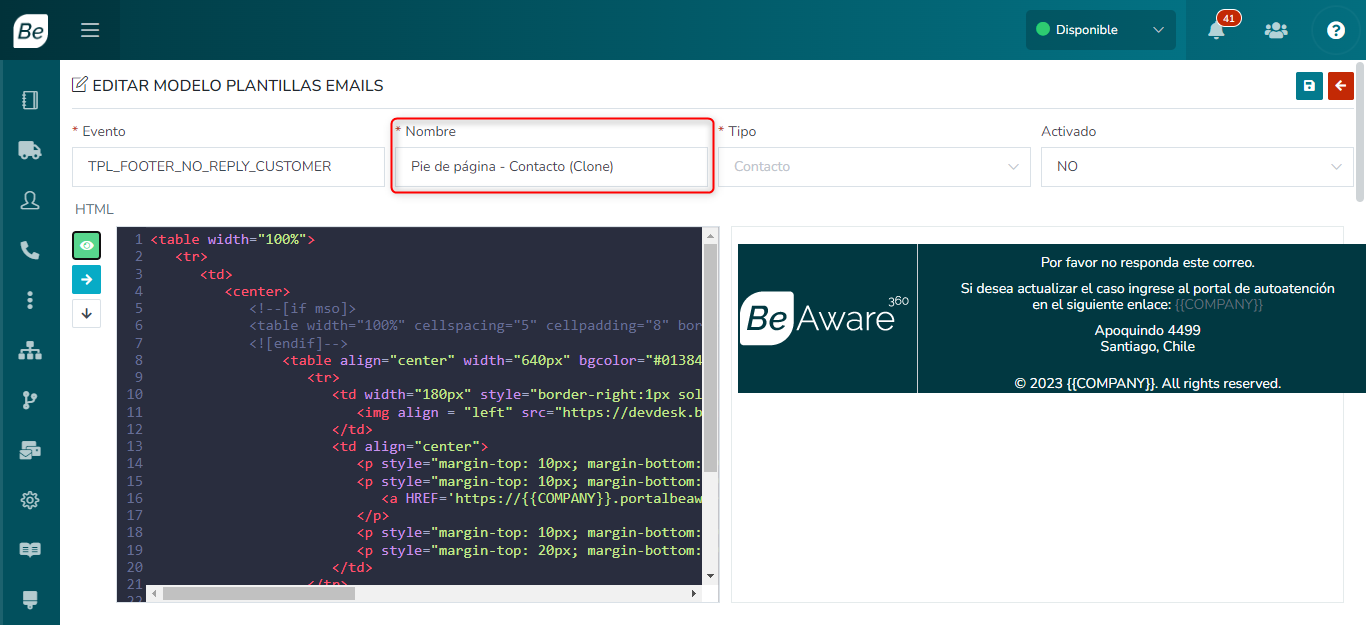
Task: Click the Nombre input field
Action: click(552, 167)
